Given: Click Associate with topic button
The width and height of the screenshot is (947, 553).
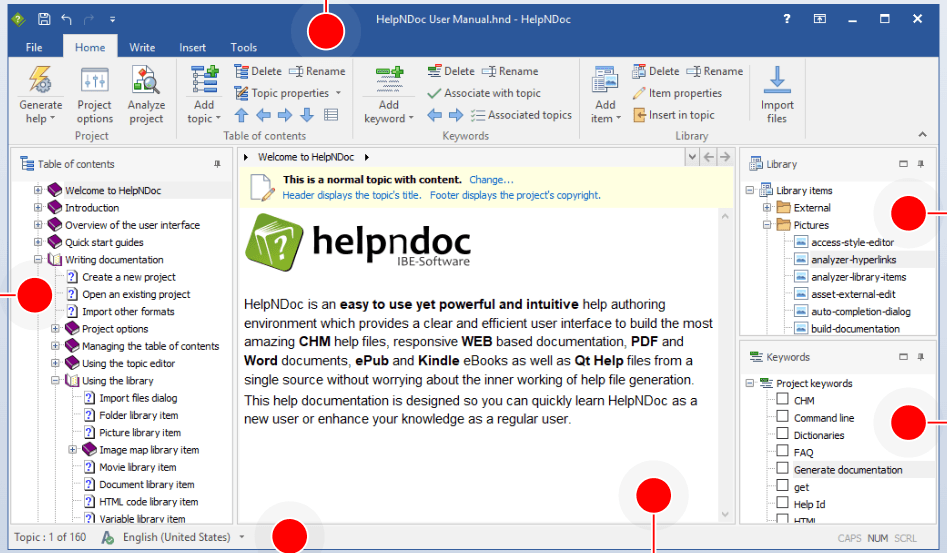Looking at the screenshot, I should pos(484,93).
